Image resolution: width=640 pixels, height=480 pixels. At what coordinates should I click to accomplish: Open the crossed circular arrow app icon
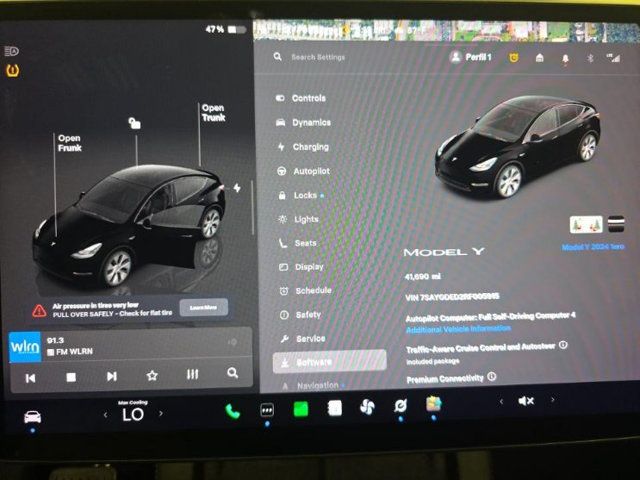pyautogui.click(x=400, y=405)
